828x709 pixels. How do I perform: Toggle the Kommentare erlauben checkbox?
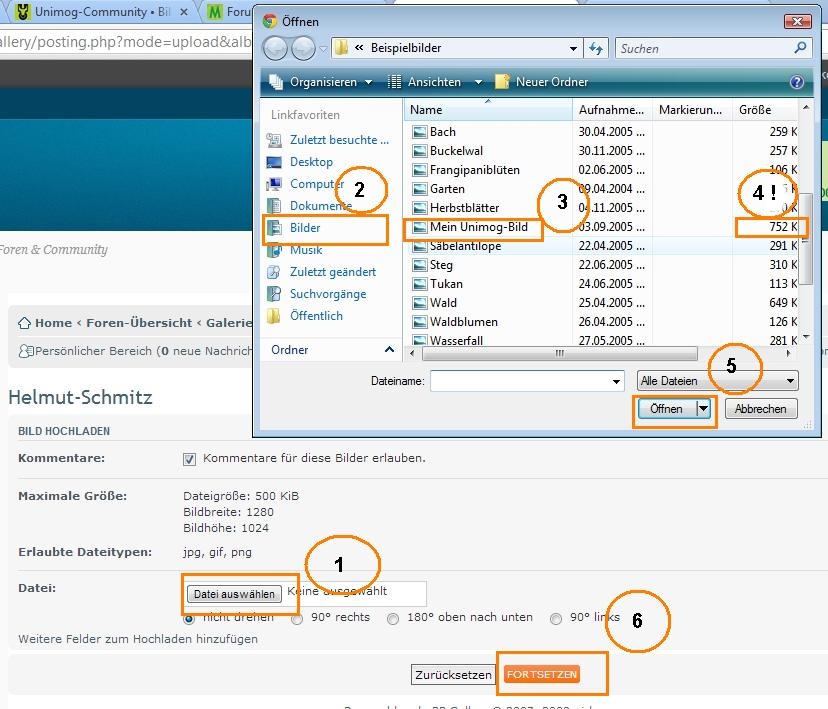pos(190,459)
